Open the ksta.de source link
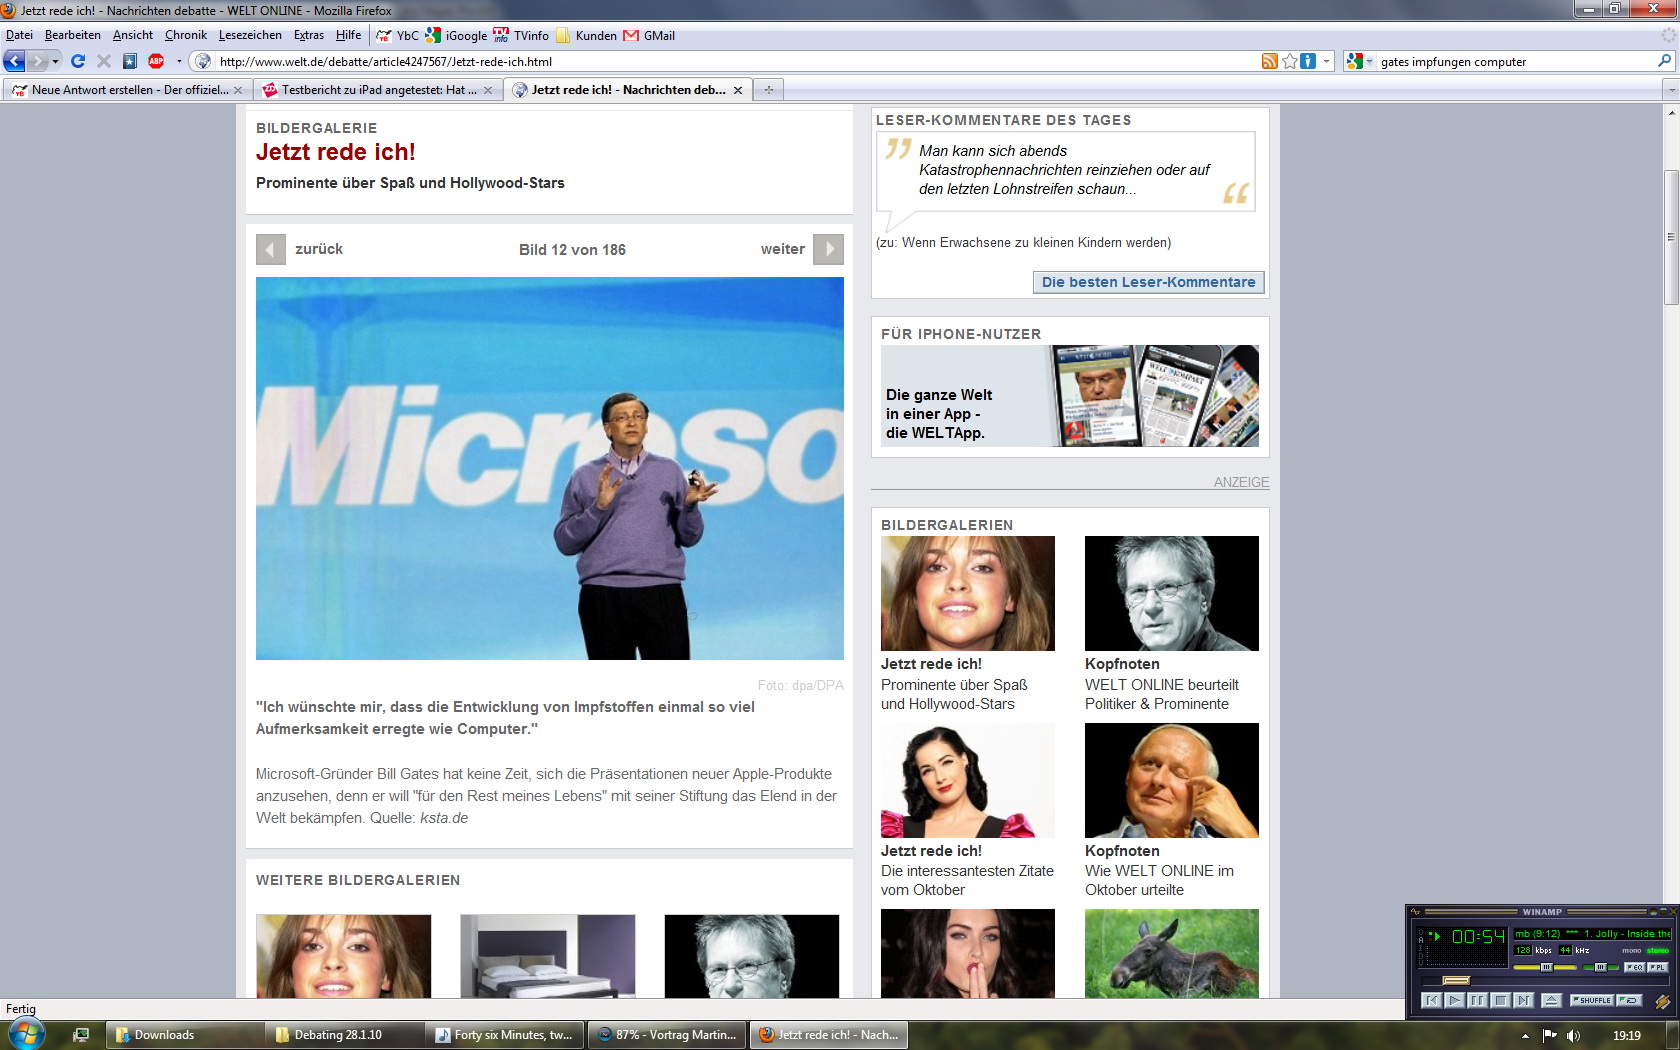The image size is (1680, 1050). point(444,818)
